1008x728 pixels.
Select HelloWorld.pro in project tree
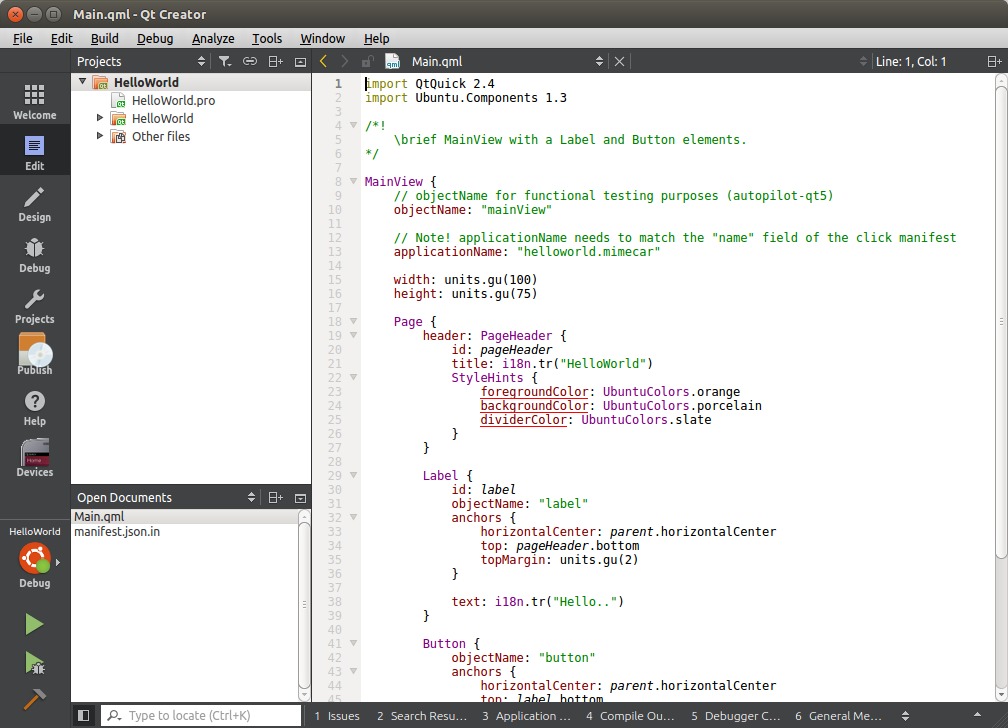coord(173,100)
